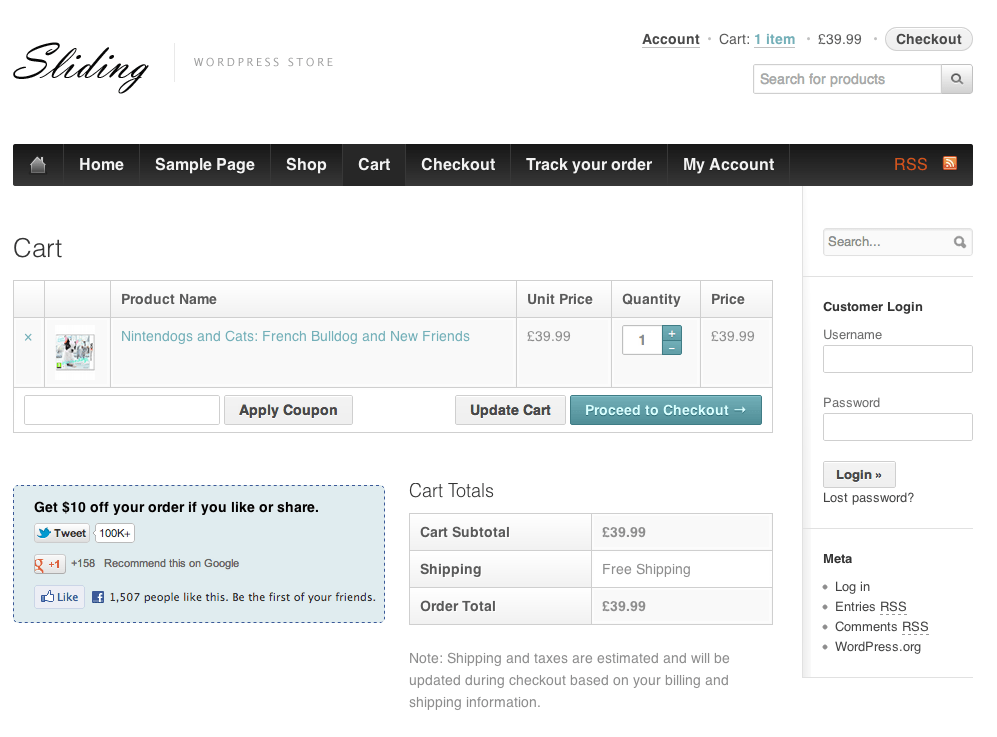
Task: Click the 100K+ tweet count bubble
Action: 114,533
